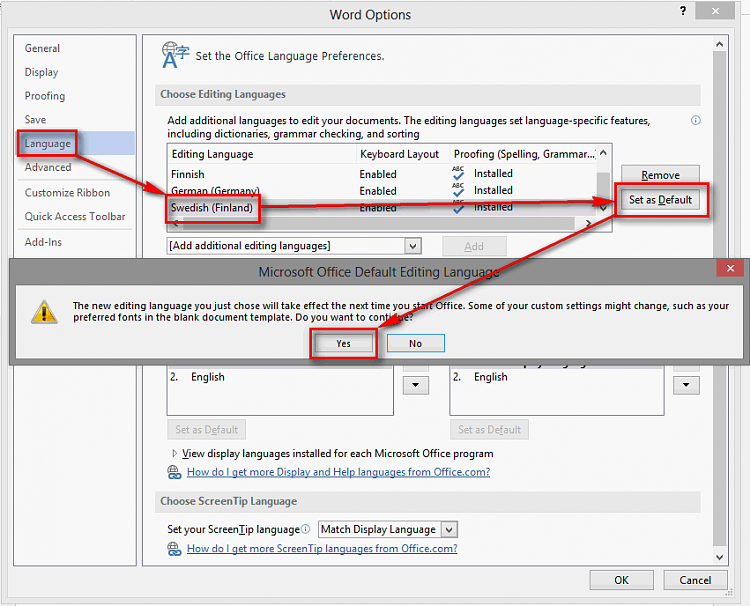Open Customize Ribbon options

[x=67, y=193]
